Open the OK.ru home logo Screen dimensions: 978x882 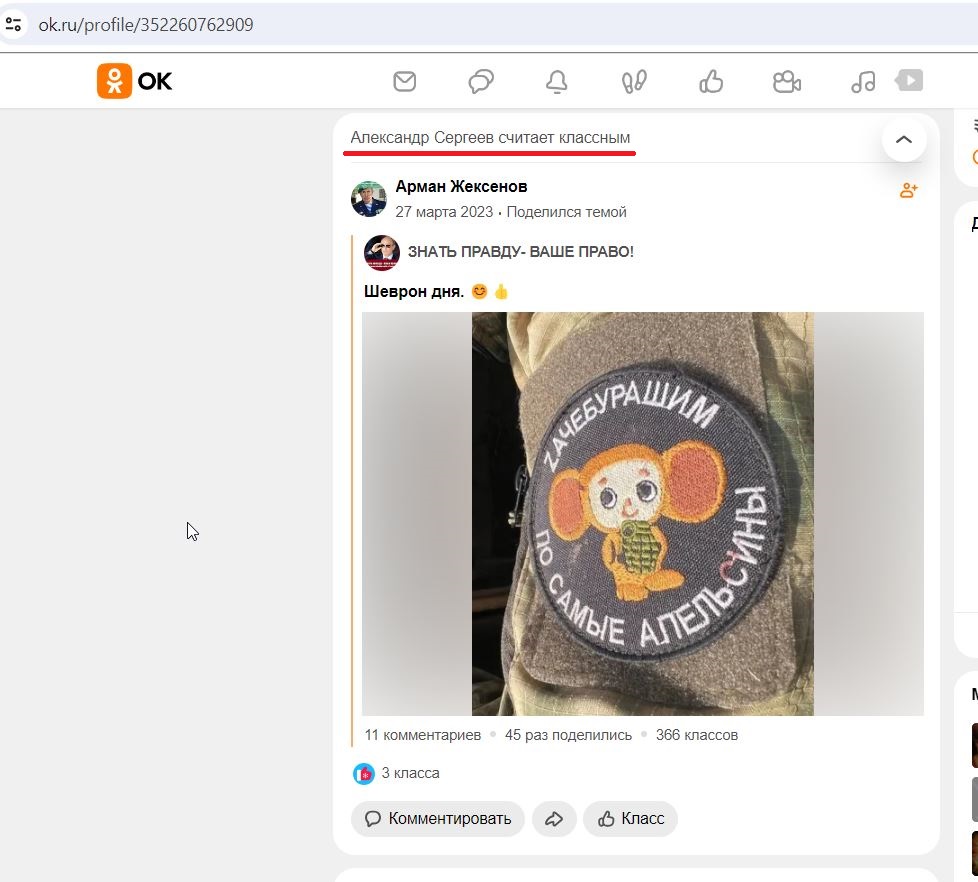(x=134, y=81)
